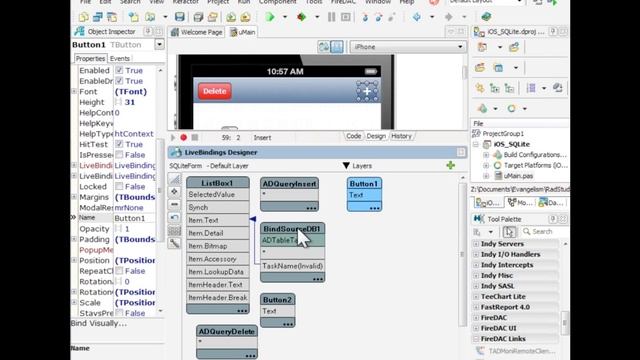Image resolution: width=640 pixels, height=360 pixels.
Task: Click the zoom out icon in LiveBindings toolbar
Action: pyautogui.click(x=175, y=204)
